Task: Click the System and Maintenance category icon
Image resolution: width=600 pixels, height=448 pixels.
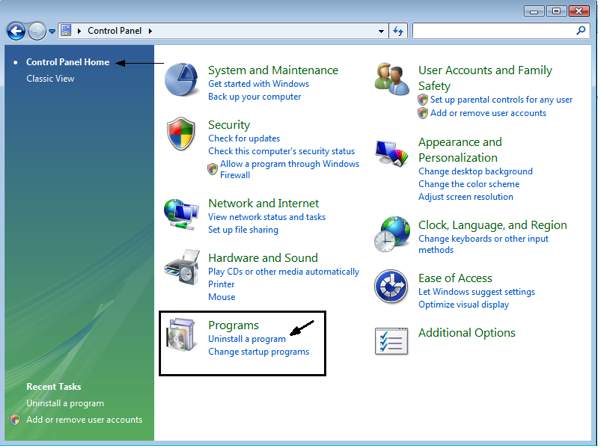Action: coord(182,80)
